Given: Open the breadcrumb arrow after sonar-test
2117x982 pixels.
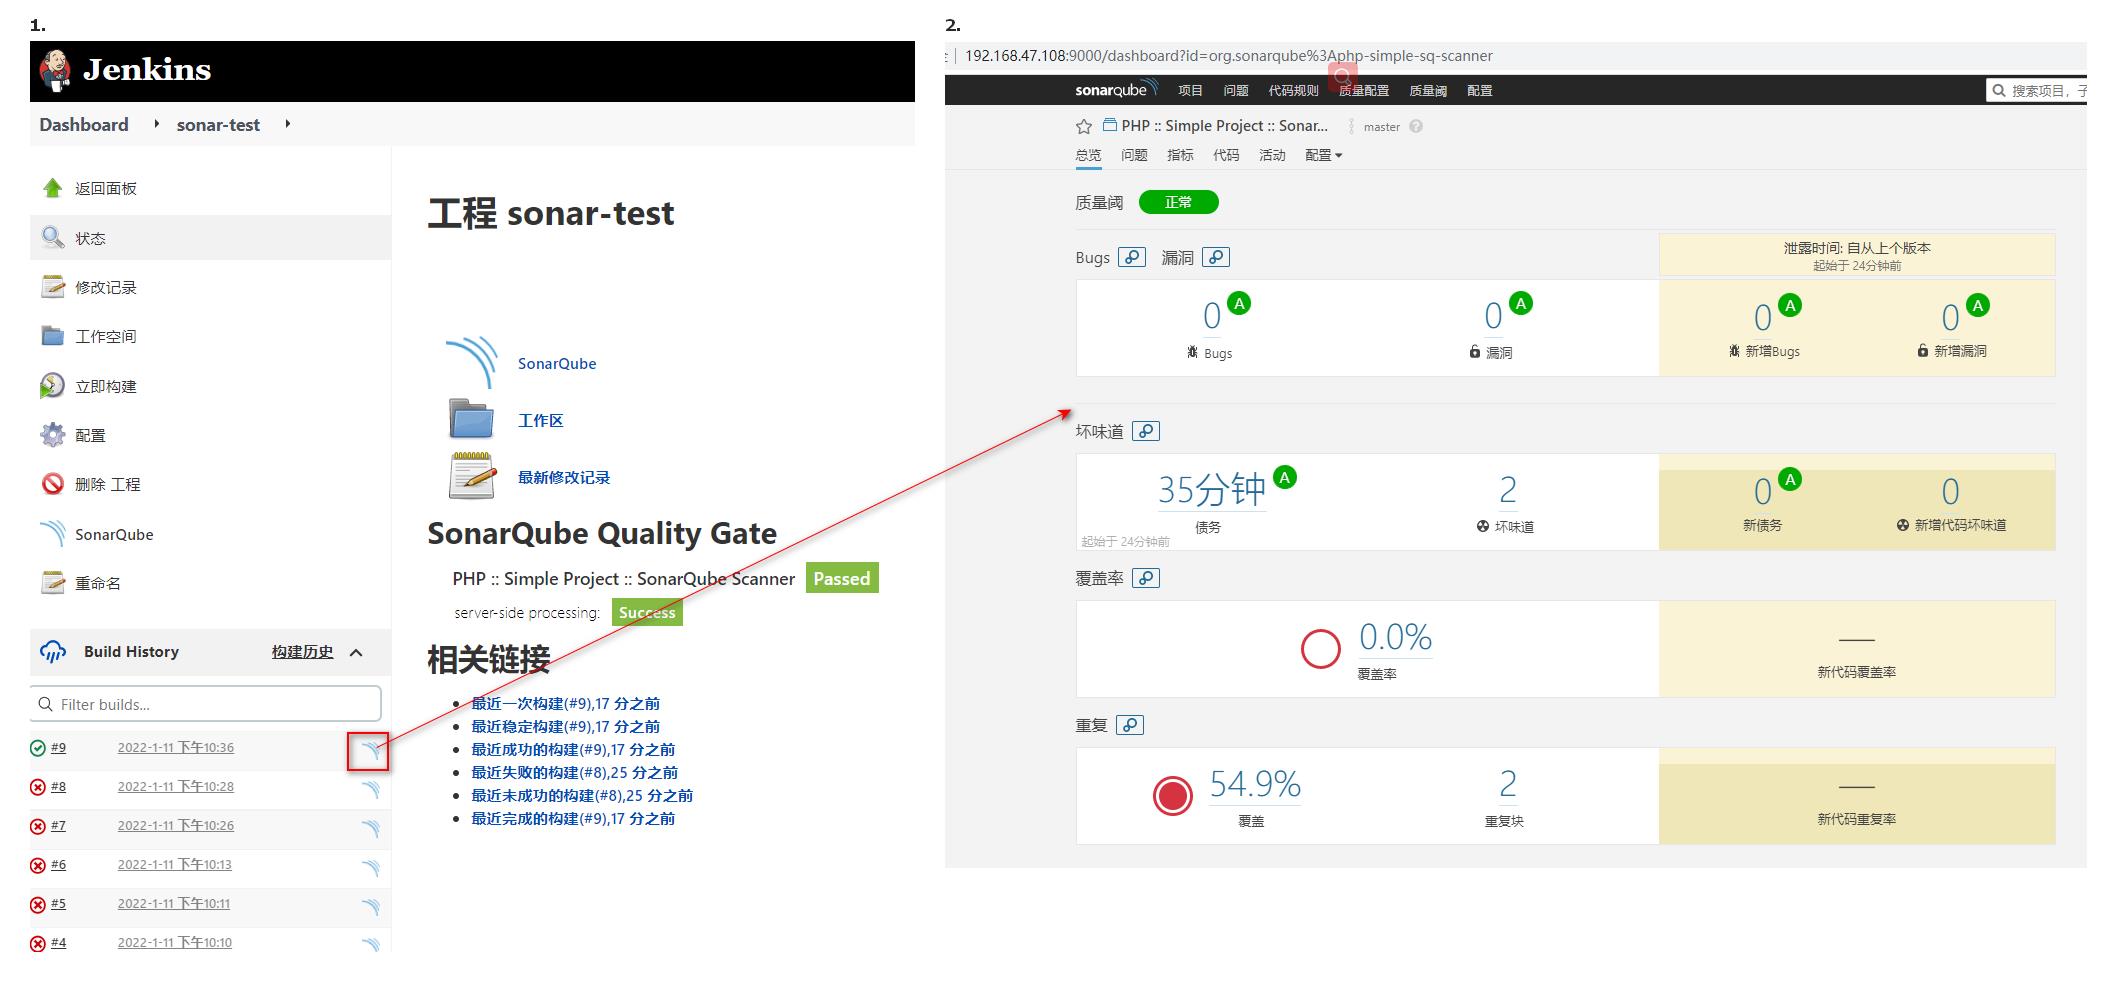Looking at the screenshot, I should pyautogui.click(x=288, y=124).
